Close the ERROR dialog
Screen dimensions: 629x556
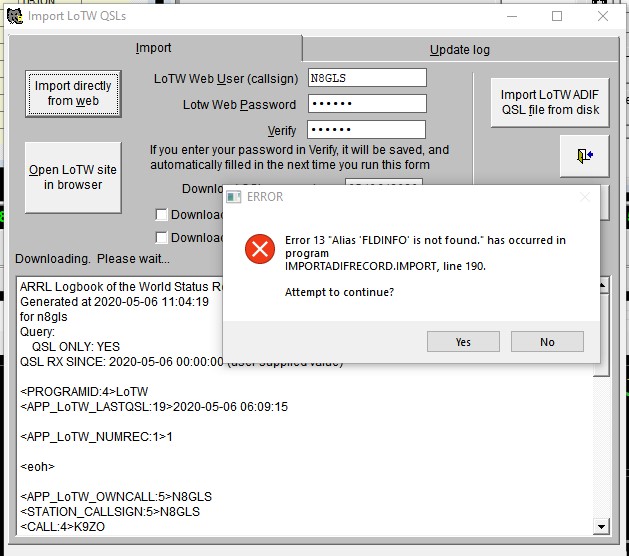(x=585, y=197)
